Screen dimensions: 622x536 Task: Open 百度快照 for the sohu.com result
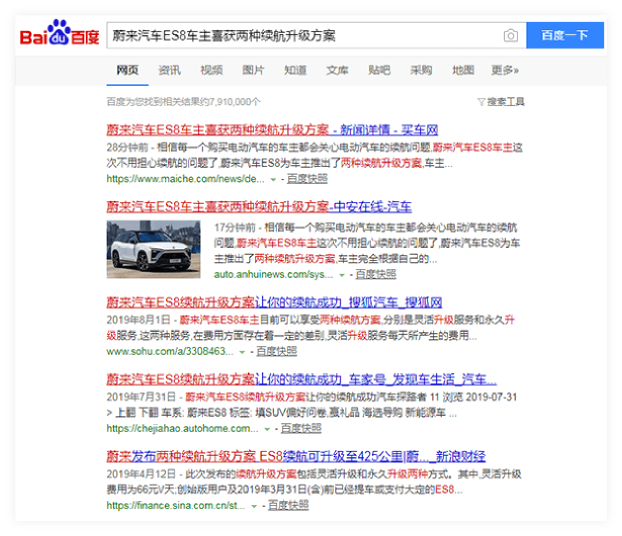coord(276,352)
